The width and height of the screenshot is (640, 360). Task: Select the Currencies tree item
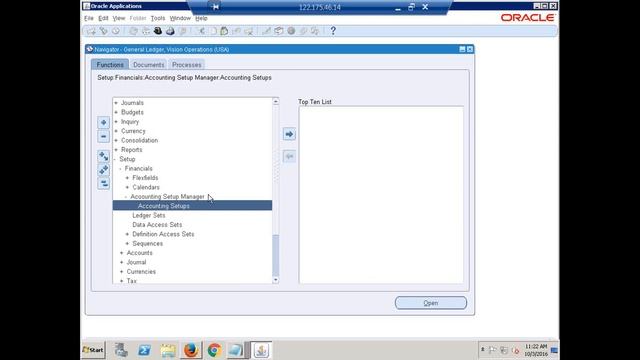pyautogui.click(x=141, y=272)
